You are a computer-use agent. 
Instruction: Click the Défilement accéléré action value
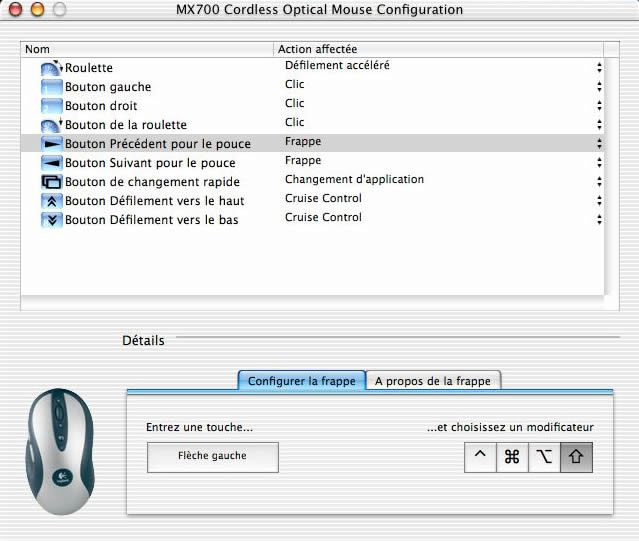[337, 65]
